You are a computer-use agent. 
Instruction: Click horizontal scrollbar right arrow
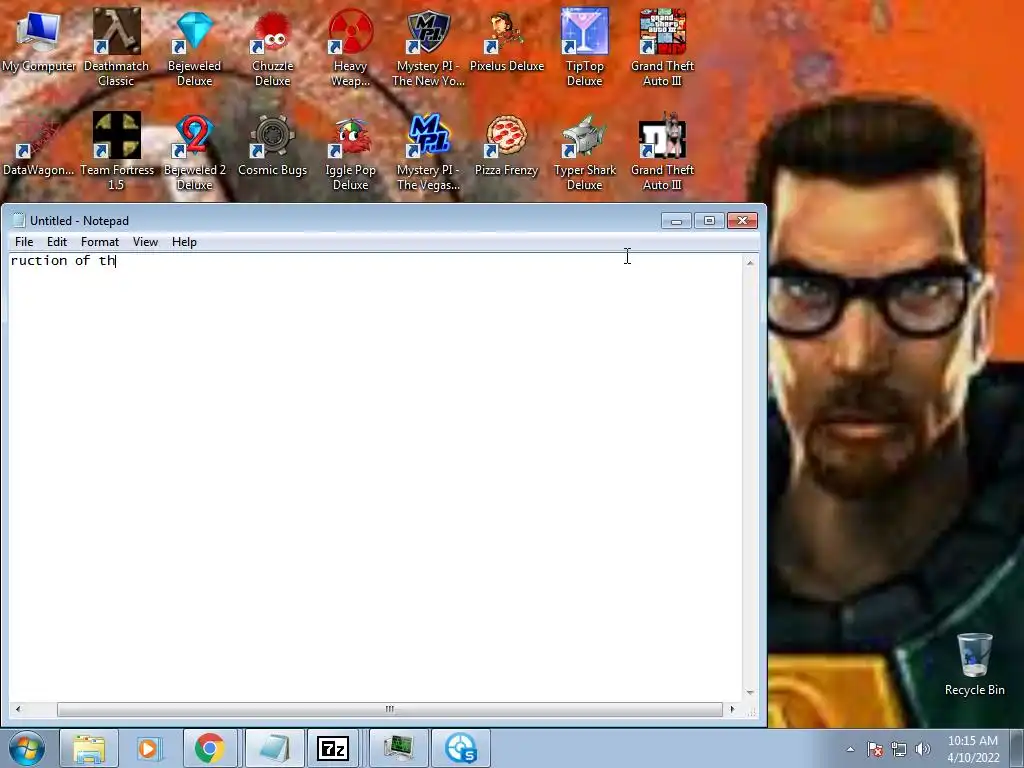[732, 709]
